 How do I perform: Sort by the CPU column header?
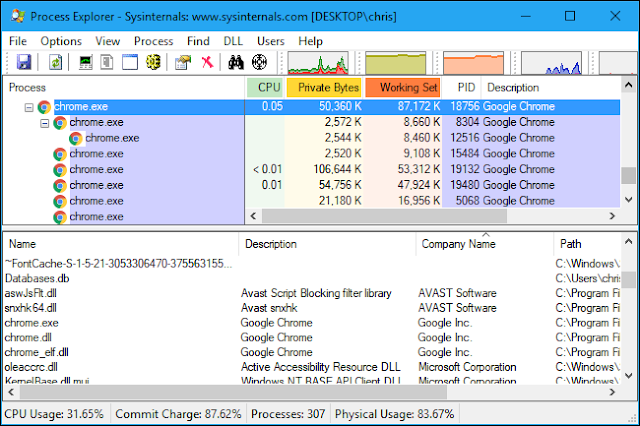265,87
